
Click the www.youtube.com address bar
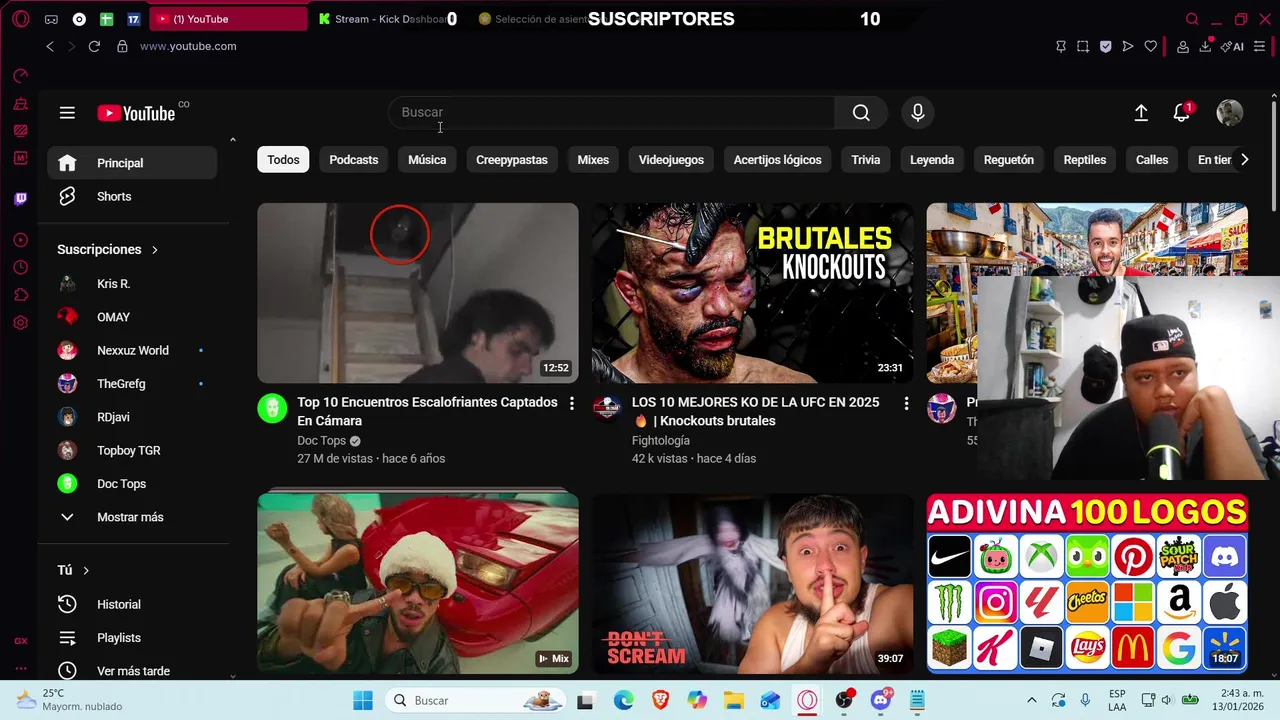click(x=188, y=46)
